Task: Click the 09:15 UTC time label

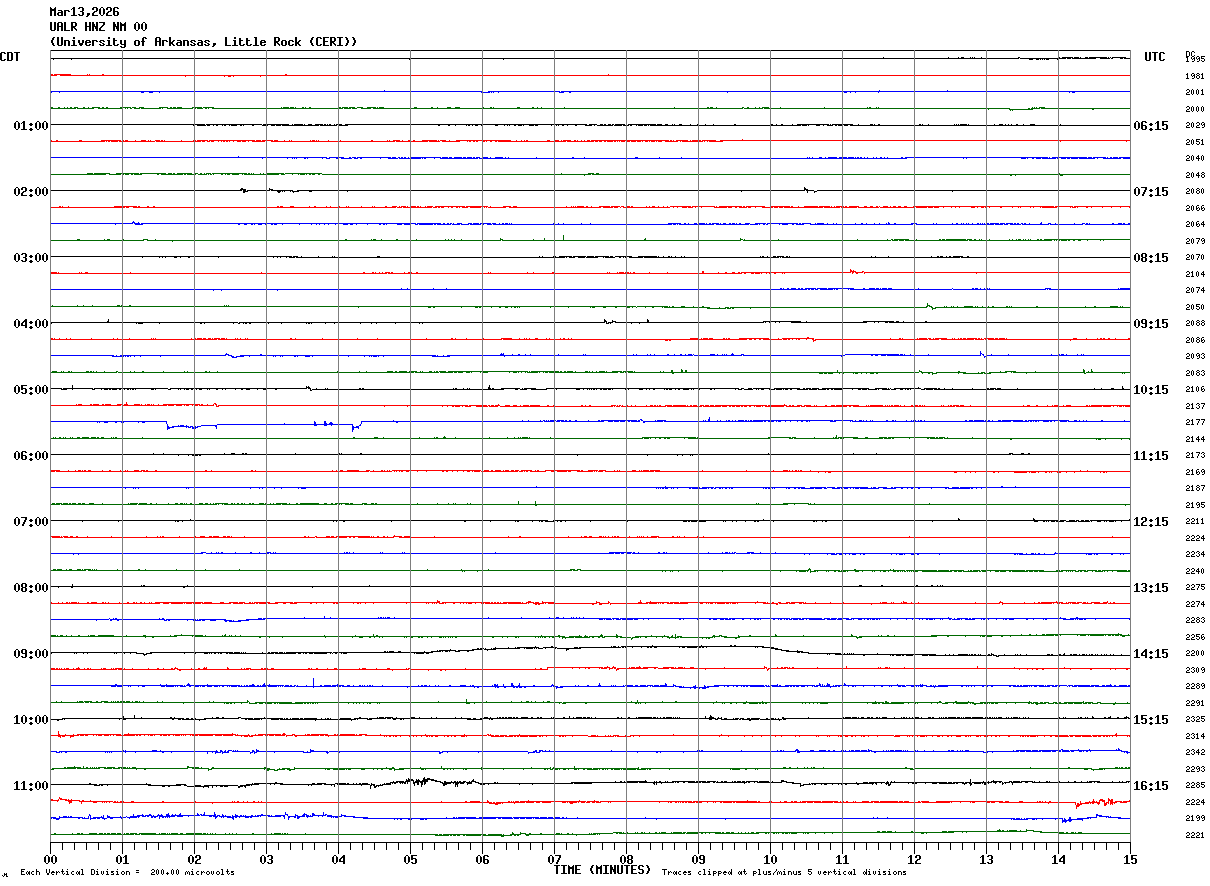Action: [1151, 324]
